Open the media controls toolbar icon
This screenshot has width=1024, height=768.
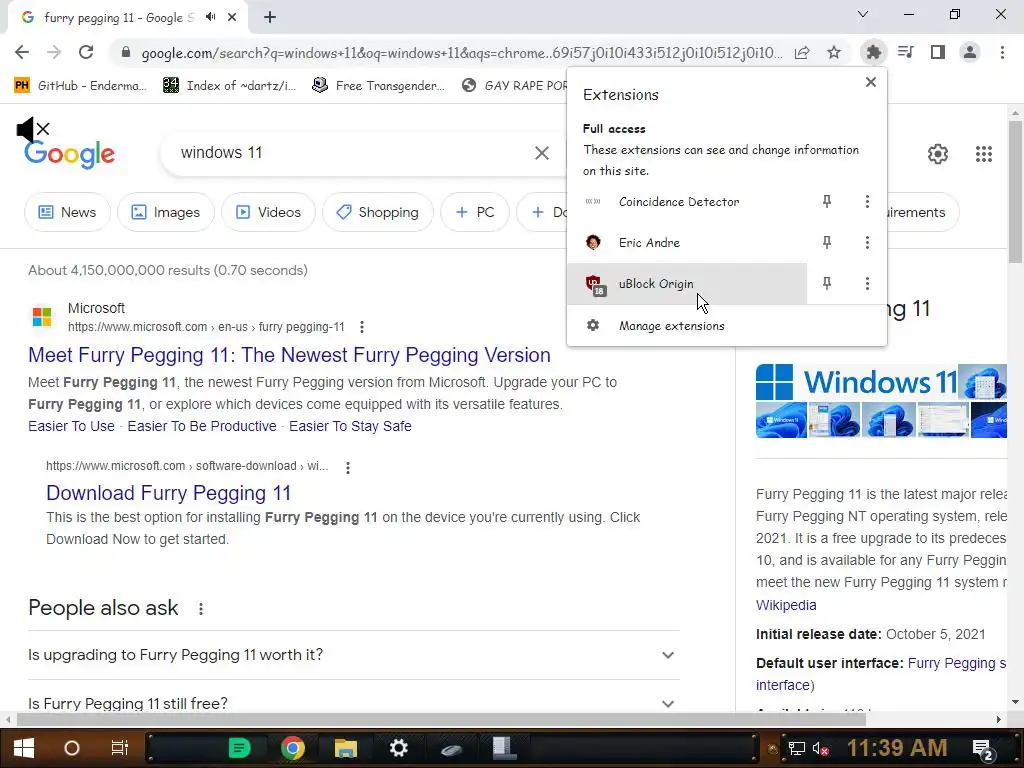(905, 52)
